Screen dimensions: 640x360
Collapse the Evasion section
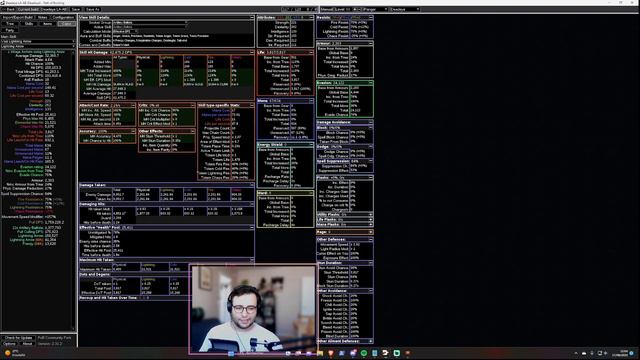371,83
